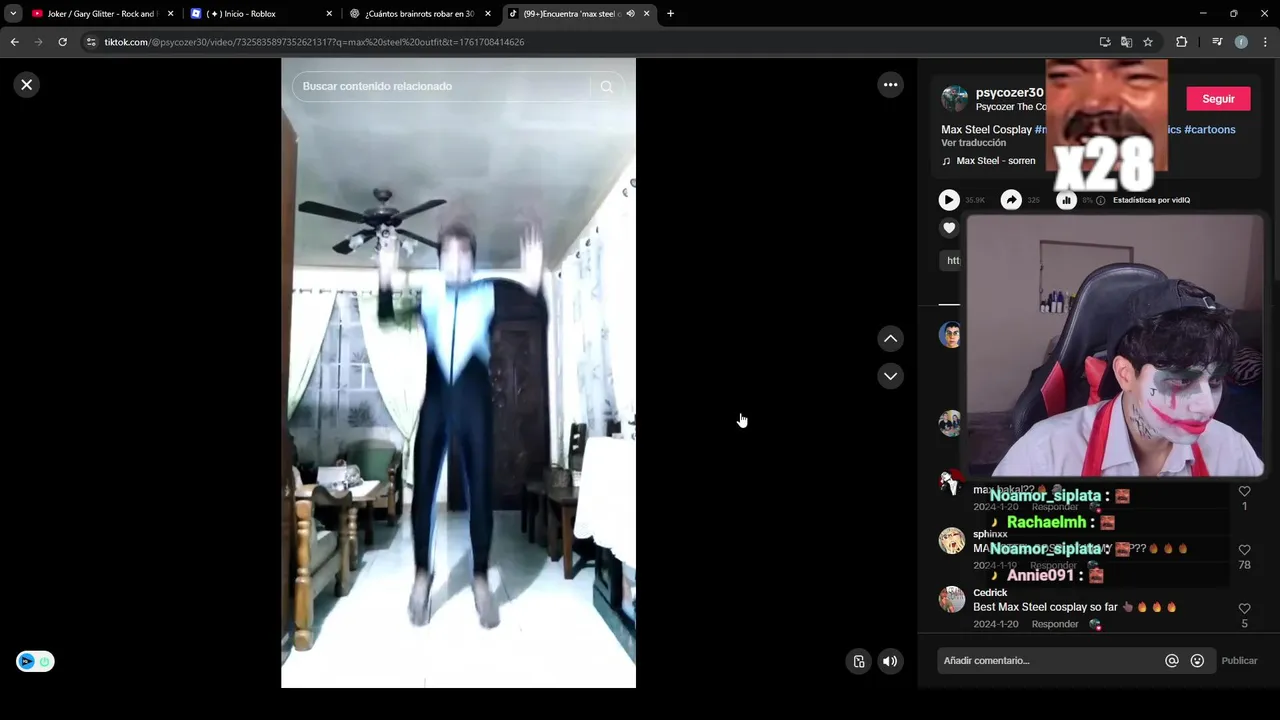Close the Joker / Gary Glitter tab
Screen dimensions: 1280x720
pos(170,14)
